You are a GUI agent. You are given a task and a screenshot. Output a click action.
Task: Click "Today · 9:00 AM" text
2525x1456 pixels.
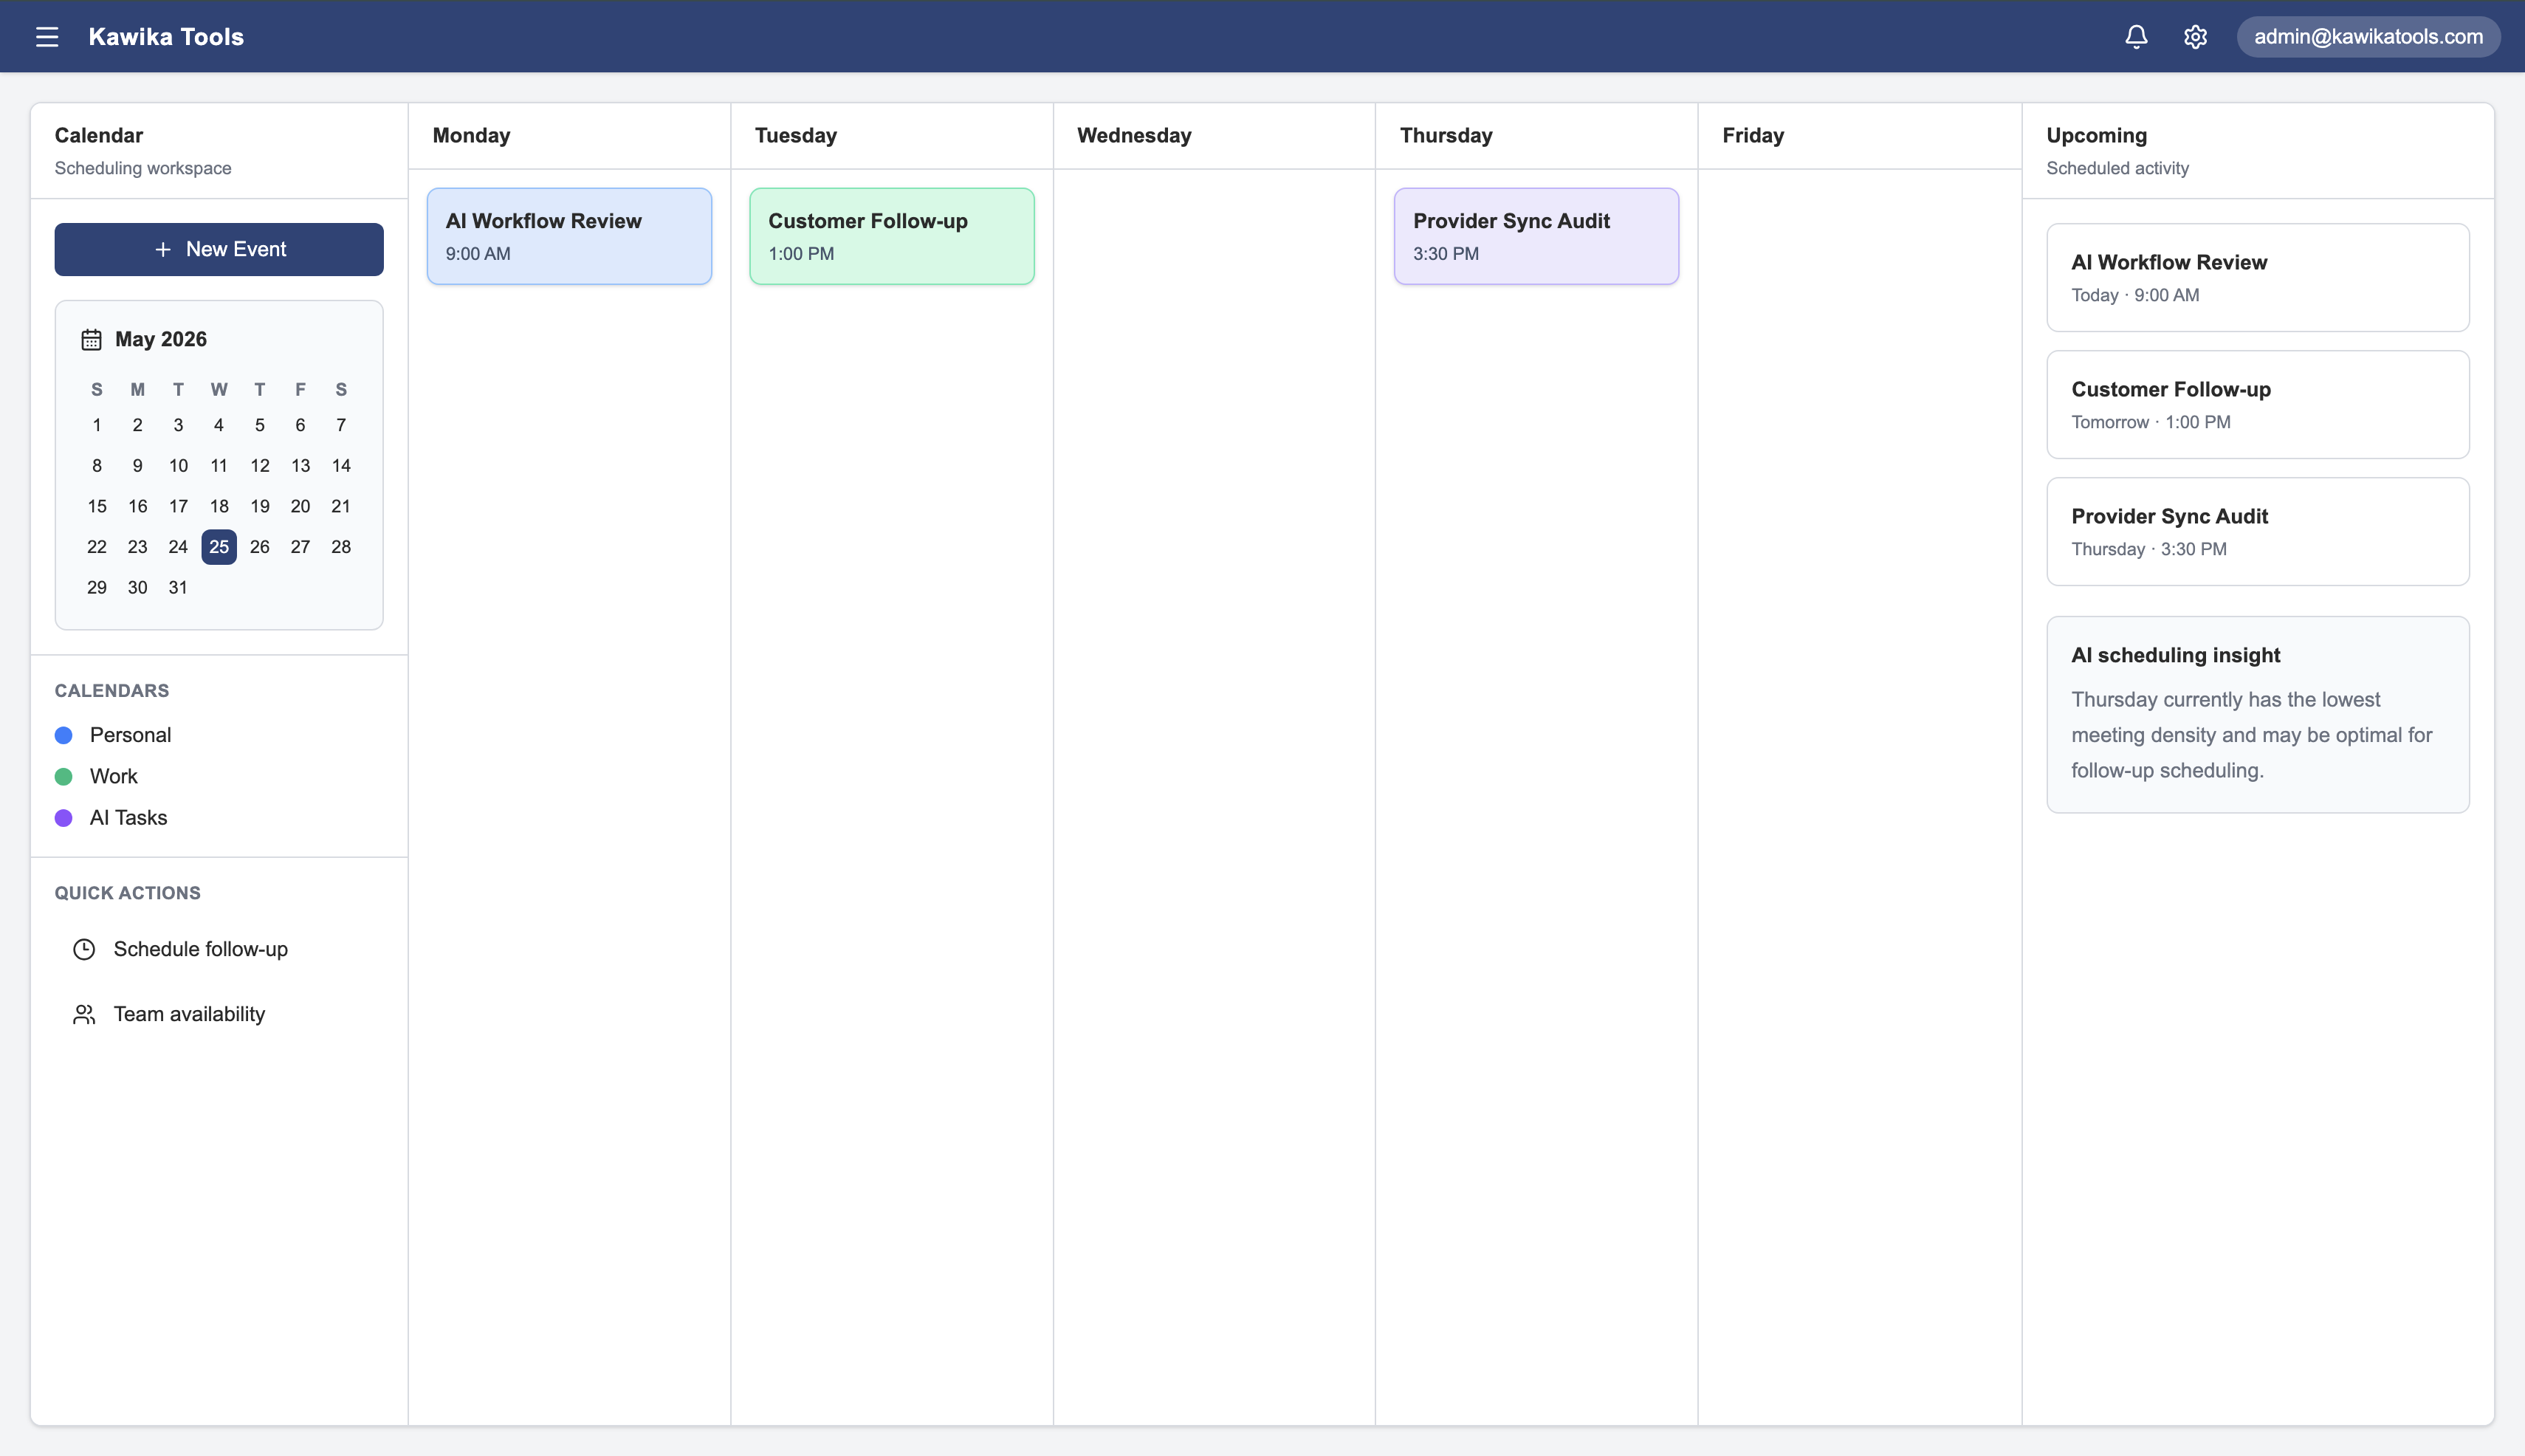2135,295
